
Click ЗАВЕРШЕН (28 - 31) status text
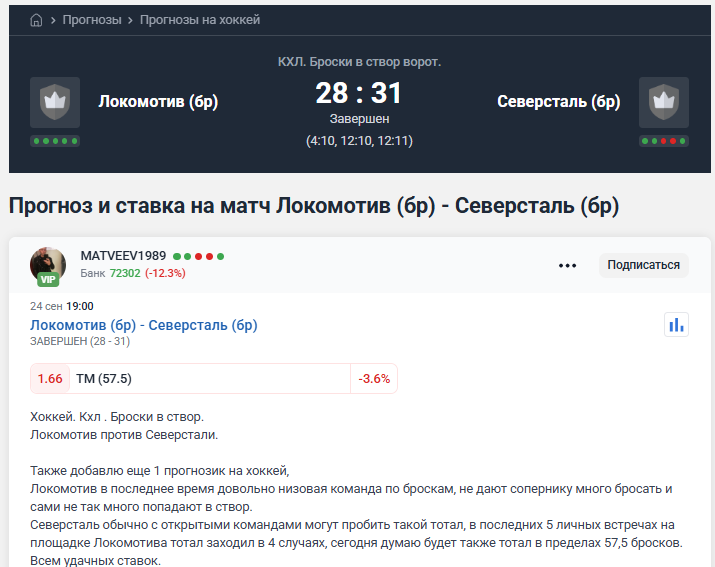[80, 341]
